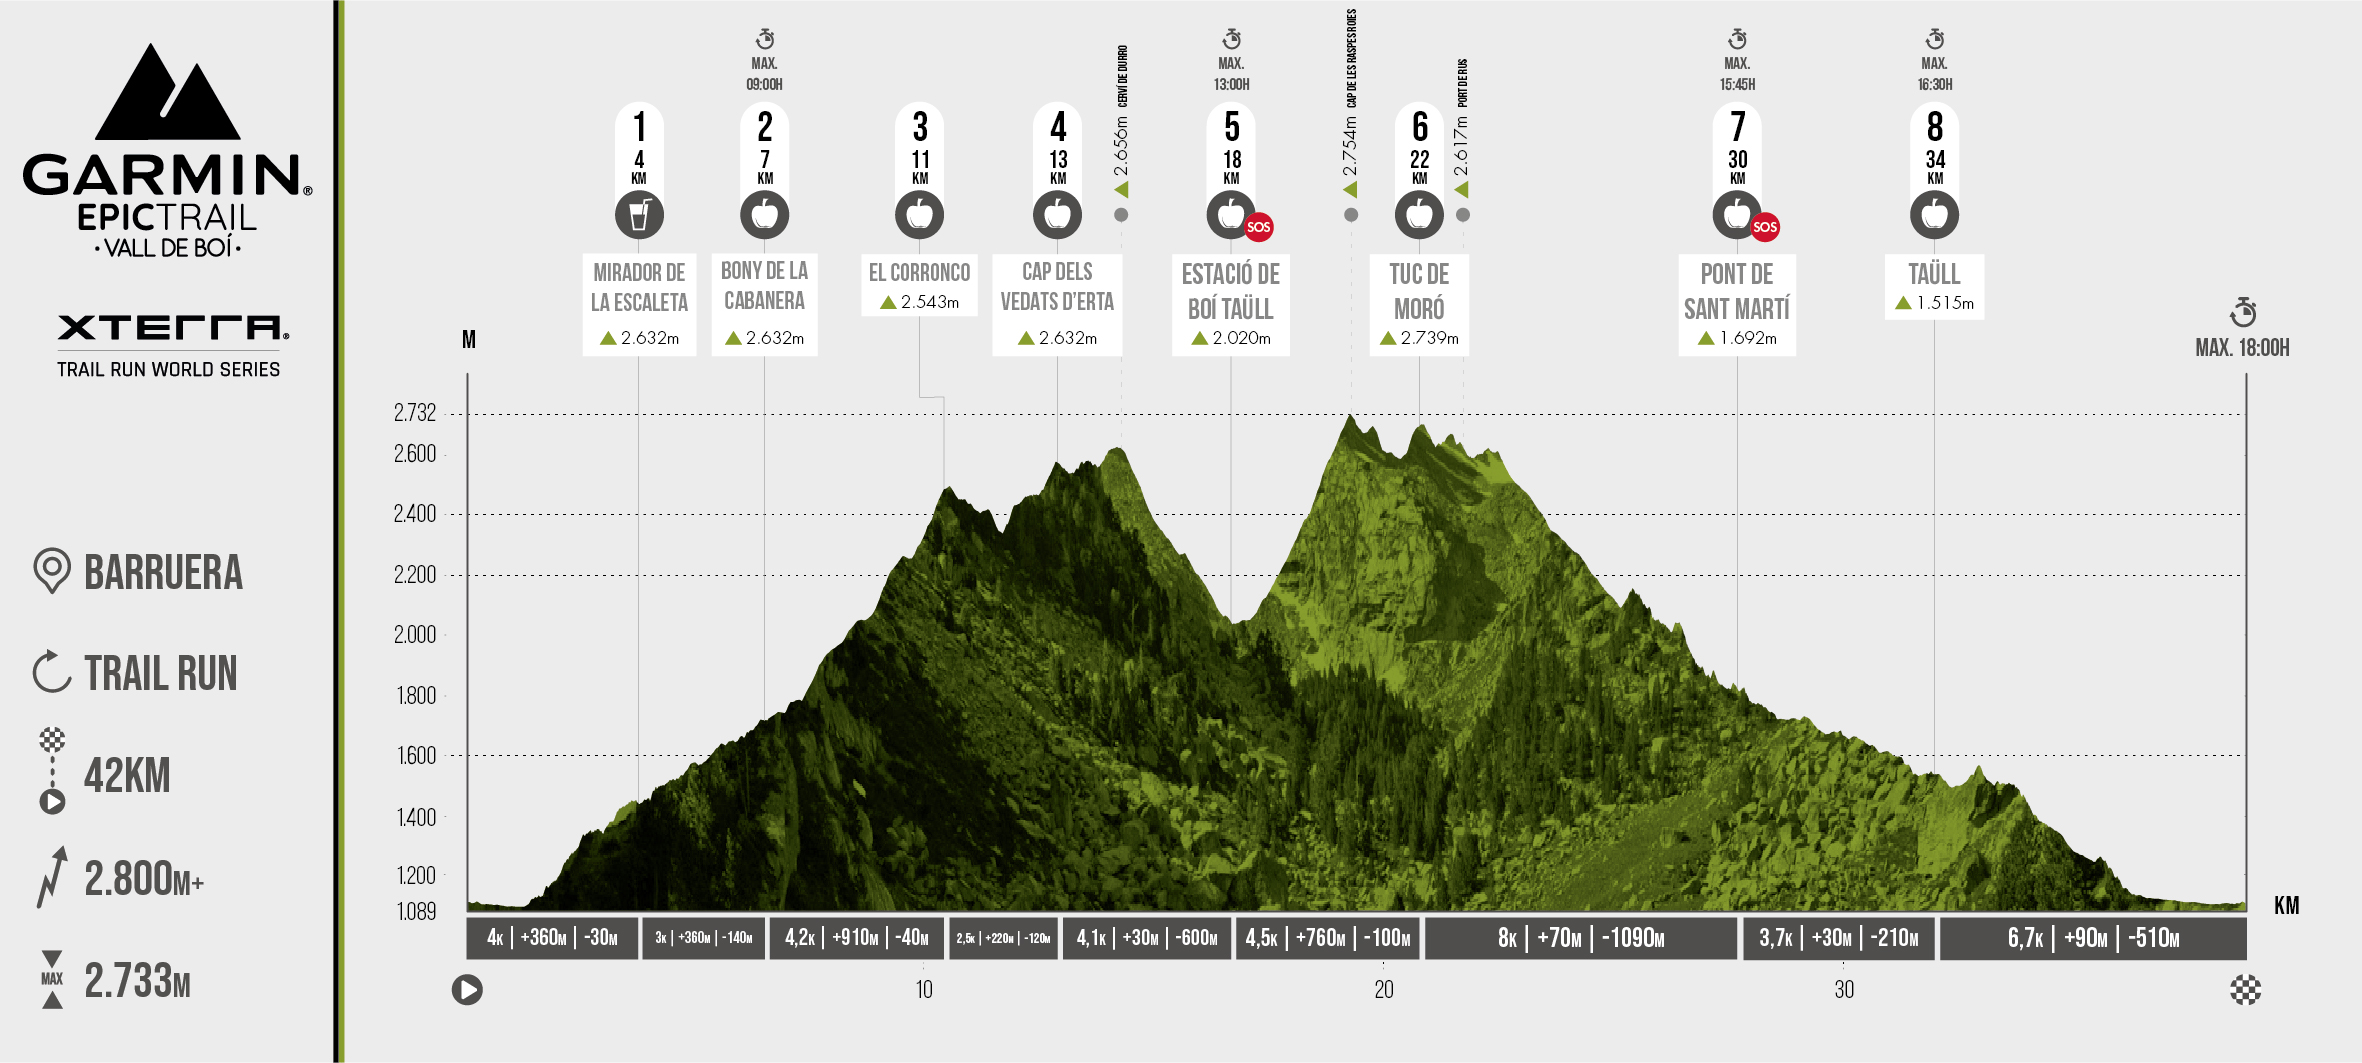Click the checkered finish flag icon
Screen dimensions: 2362x1063
2245,990
